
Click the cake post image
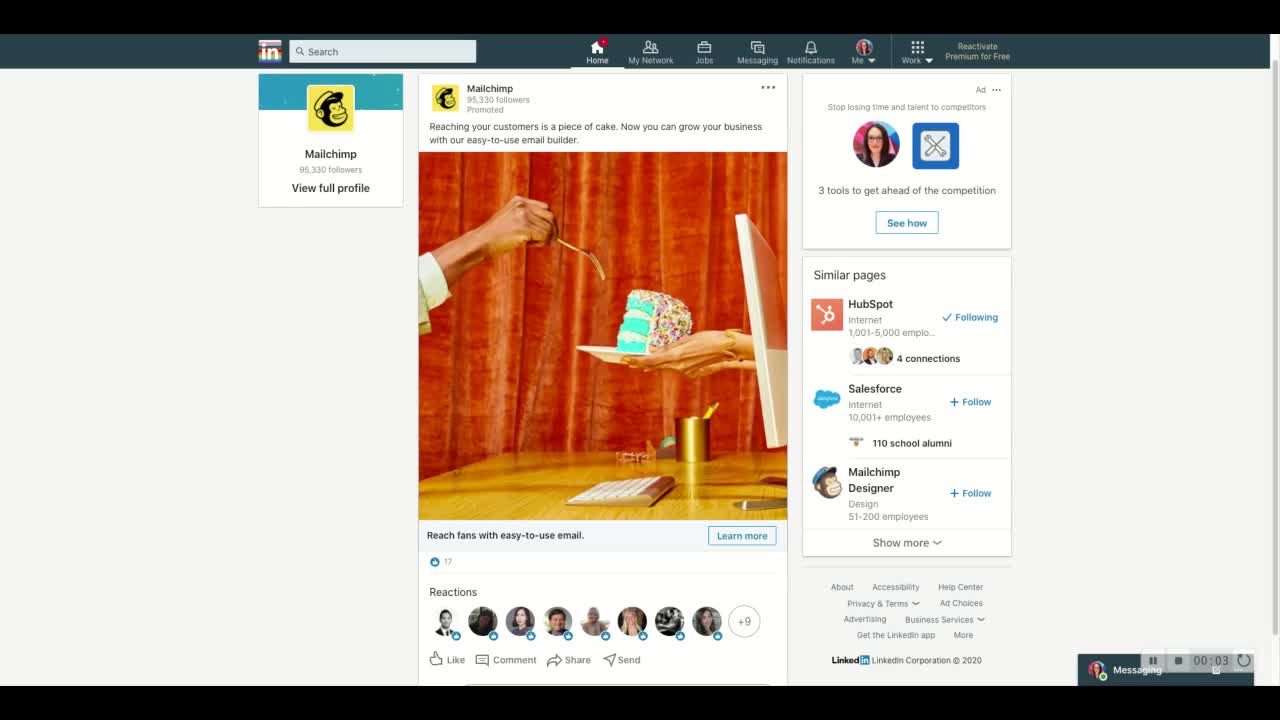point(603,336)
